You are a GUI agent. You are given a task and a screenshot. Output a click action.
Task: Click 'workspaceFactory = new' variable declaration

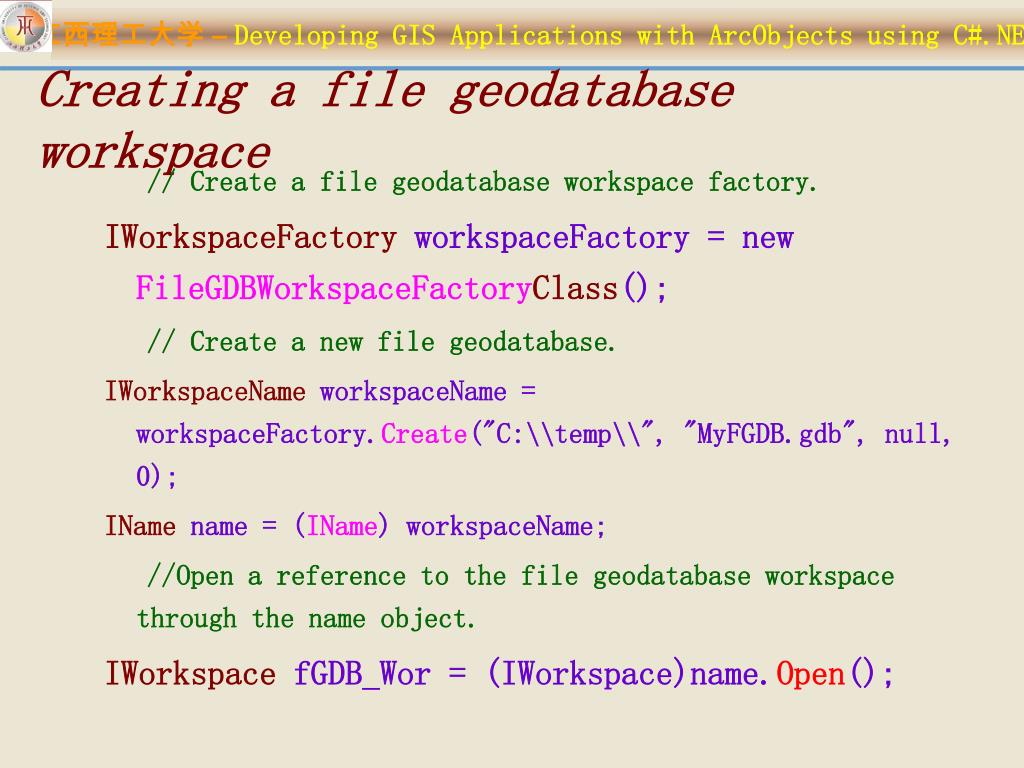(603, 238)
